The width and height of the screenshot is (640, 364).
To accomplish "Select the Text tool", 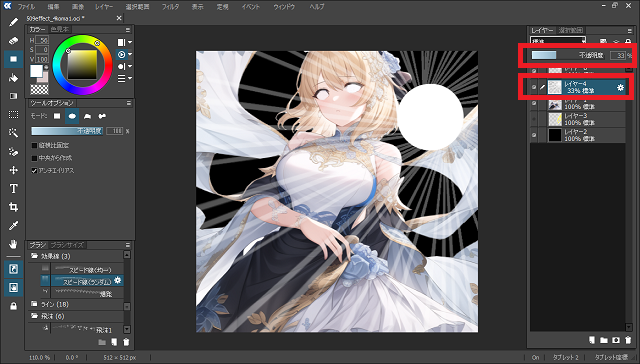I will 13,189.
